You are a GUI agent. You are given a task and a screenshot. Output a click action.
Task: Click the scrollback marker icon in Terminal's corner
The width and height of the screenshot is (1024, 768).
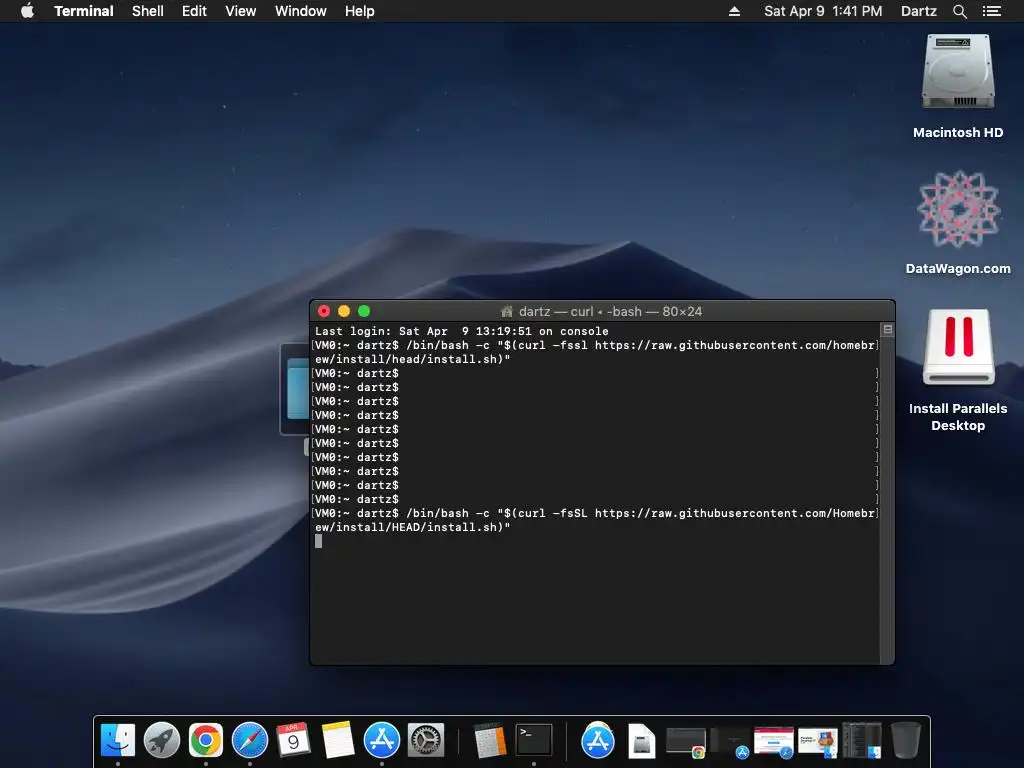pyautogui.click(x=888, y=329)
